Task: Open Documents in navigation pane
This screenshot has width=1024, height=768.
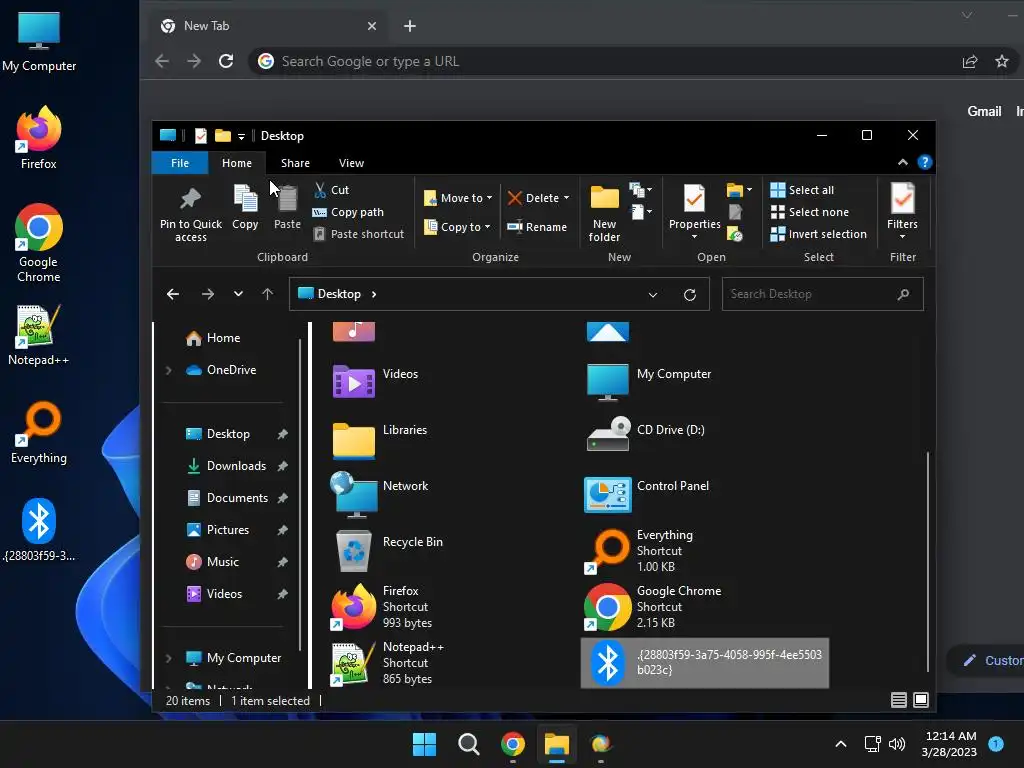Action: [x=237, y=498]
